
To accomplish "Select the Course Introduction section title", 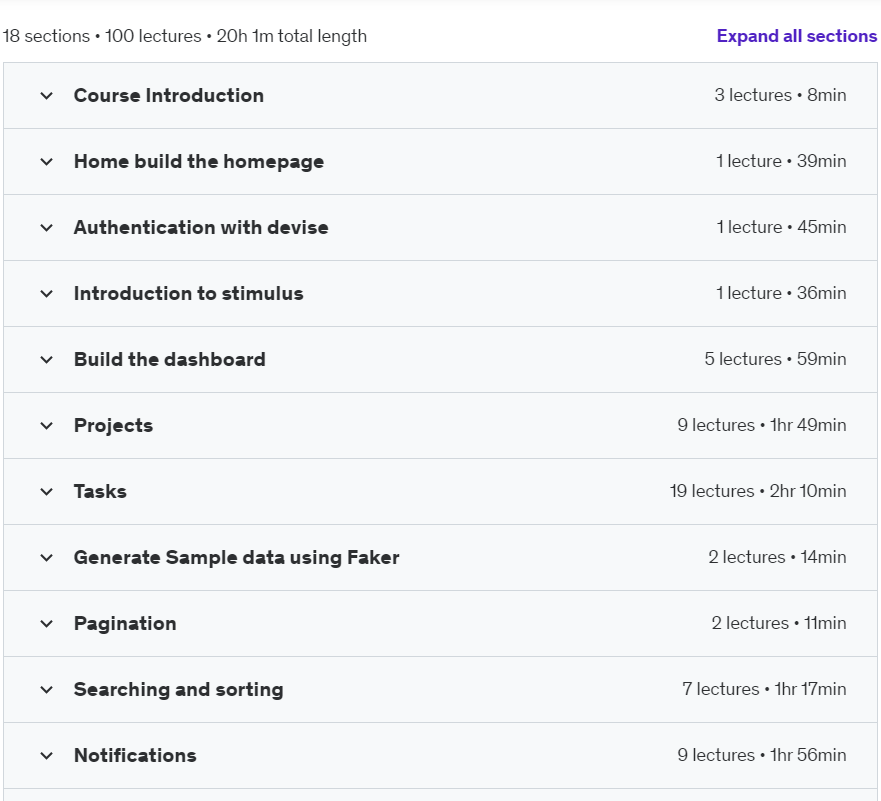I will (x=169, y=95).
